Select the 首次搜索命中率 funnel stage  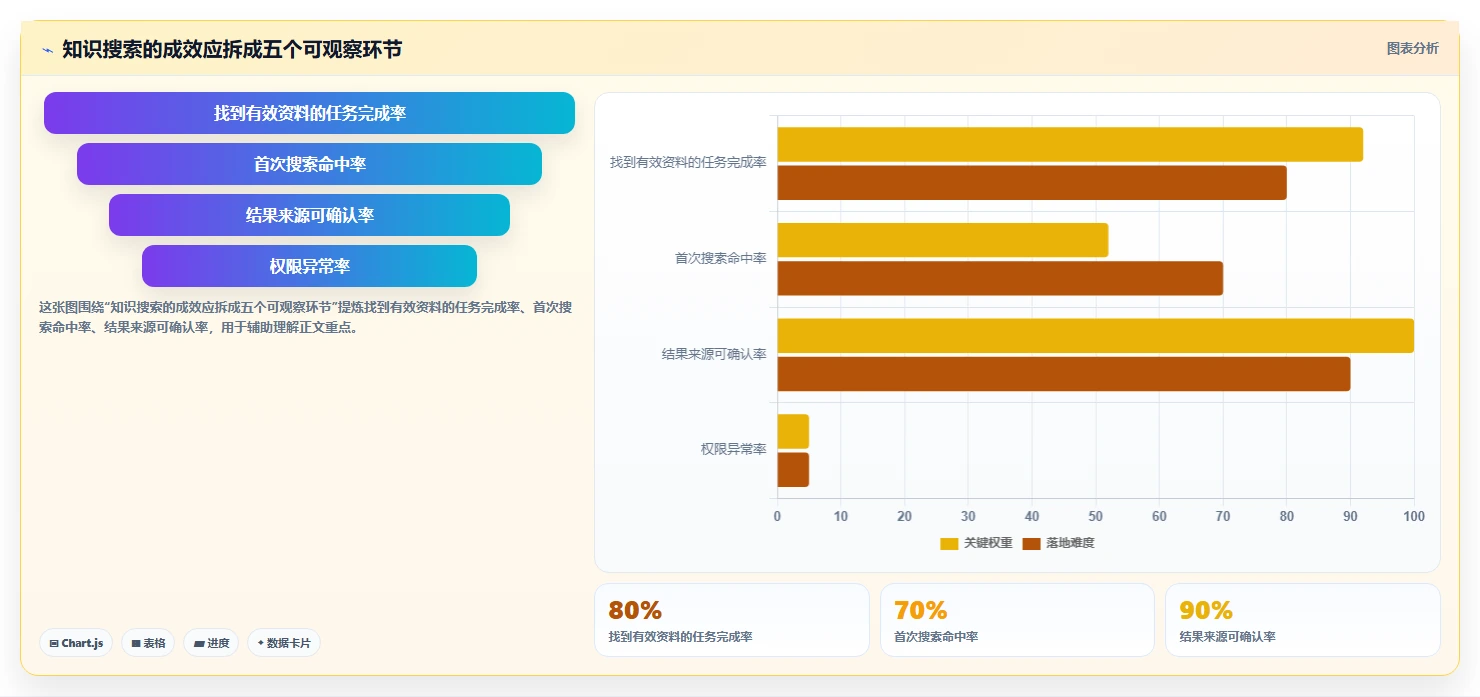point(309,164)
